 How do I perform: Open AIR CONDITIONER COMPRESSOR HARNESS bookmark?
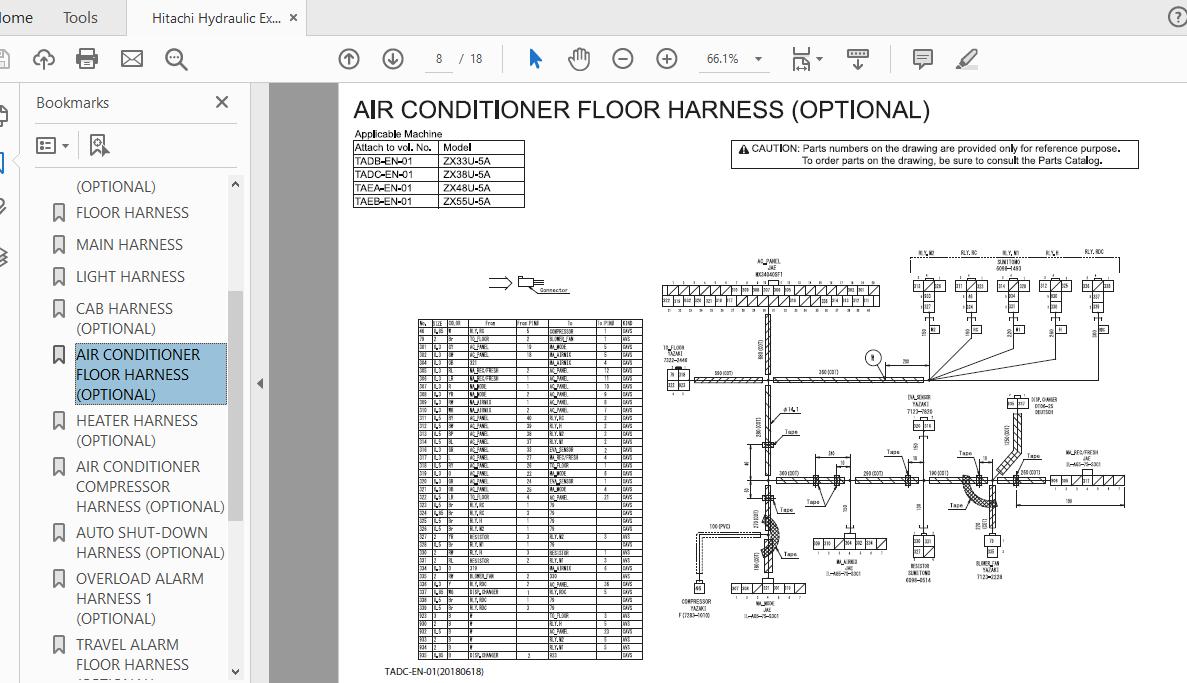[150, 486]
